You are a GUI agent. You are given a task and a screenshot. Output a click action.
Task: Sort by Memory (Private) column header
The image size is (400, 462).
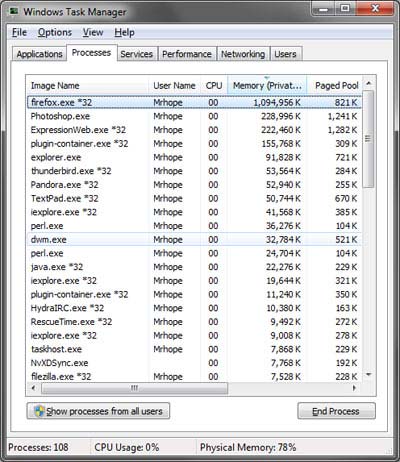(267, 85)
